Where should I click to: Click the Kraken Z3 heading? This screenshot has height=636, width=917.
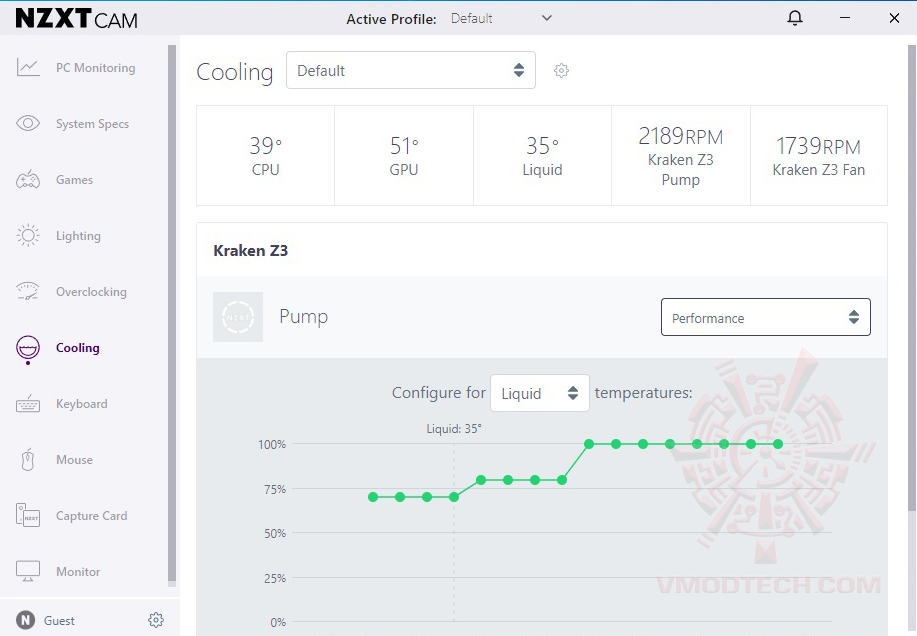pyautogui.click(x=250, y=251)
